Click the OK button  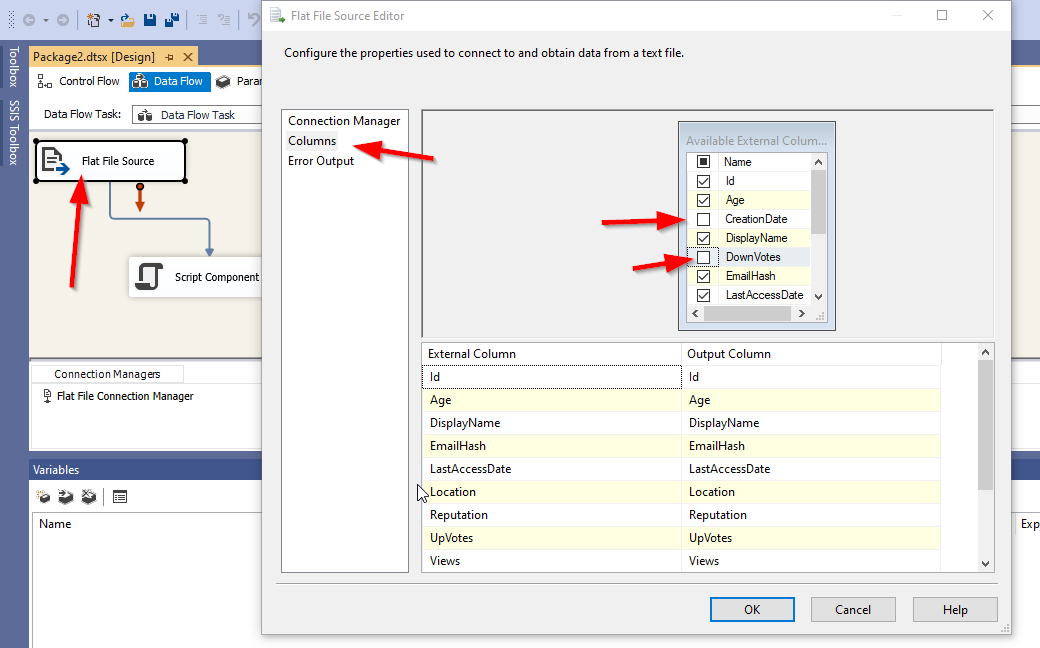(x=752, y=610)
